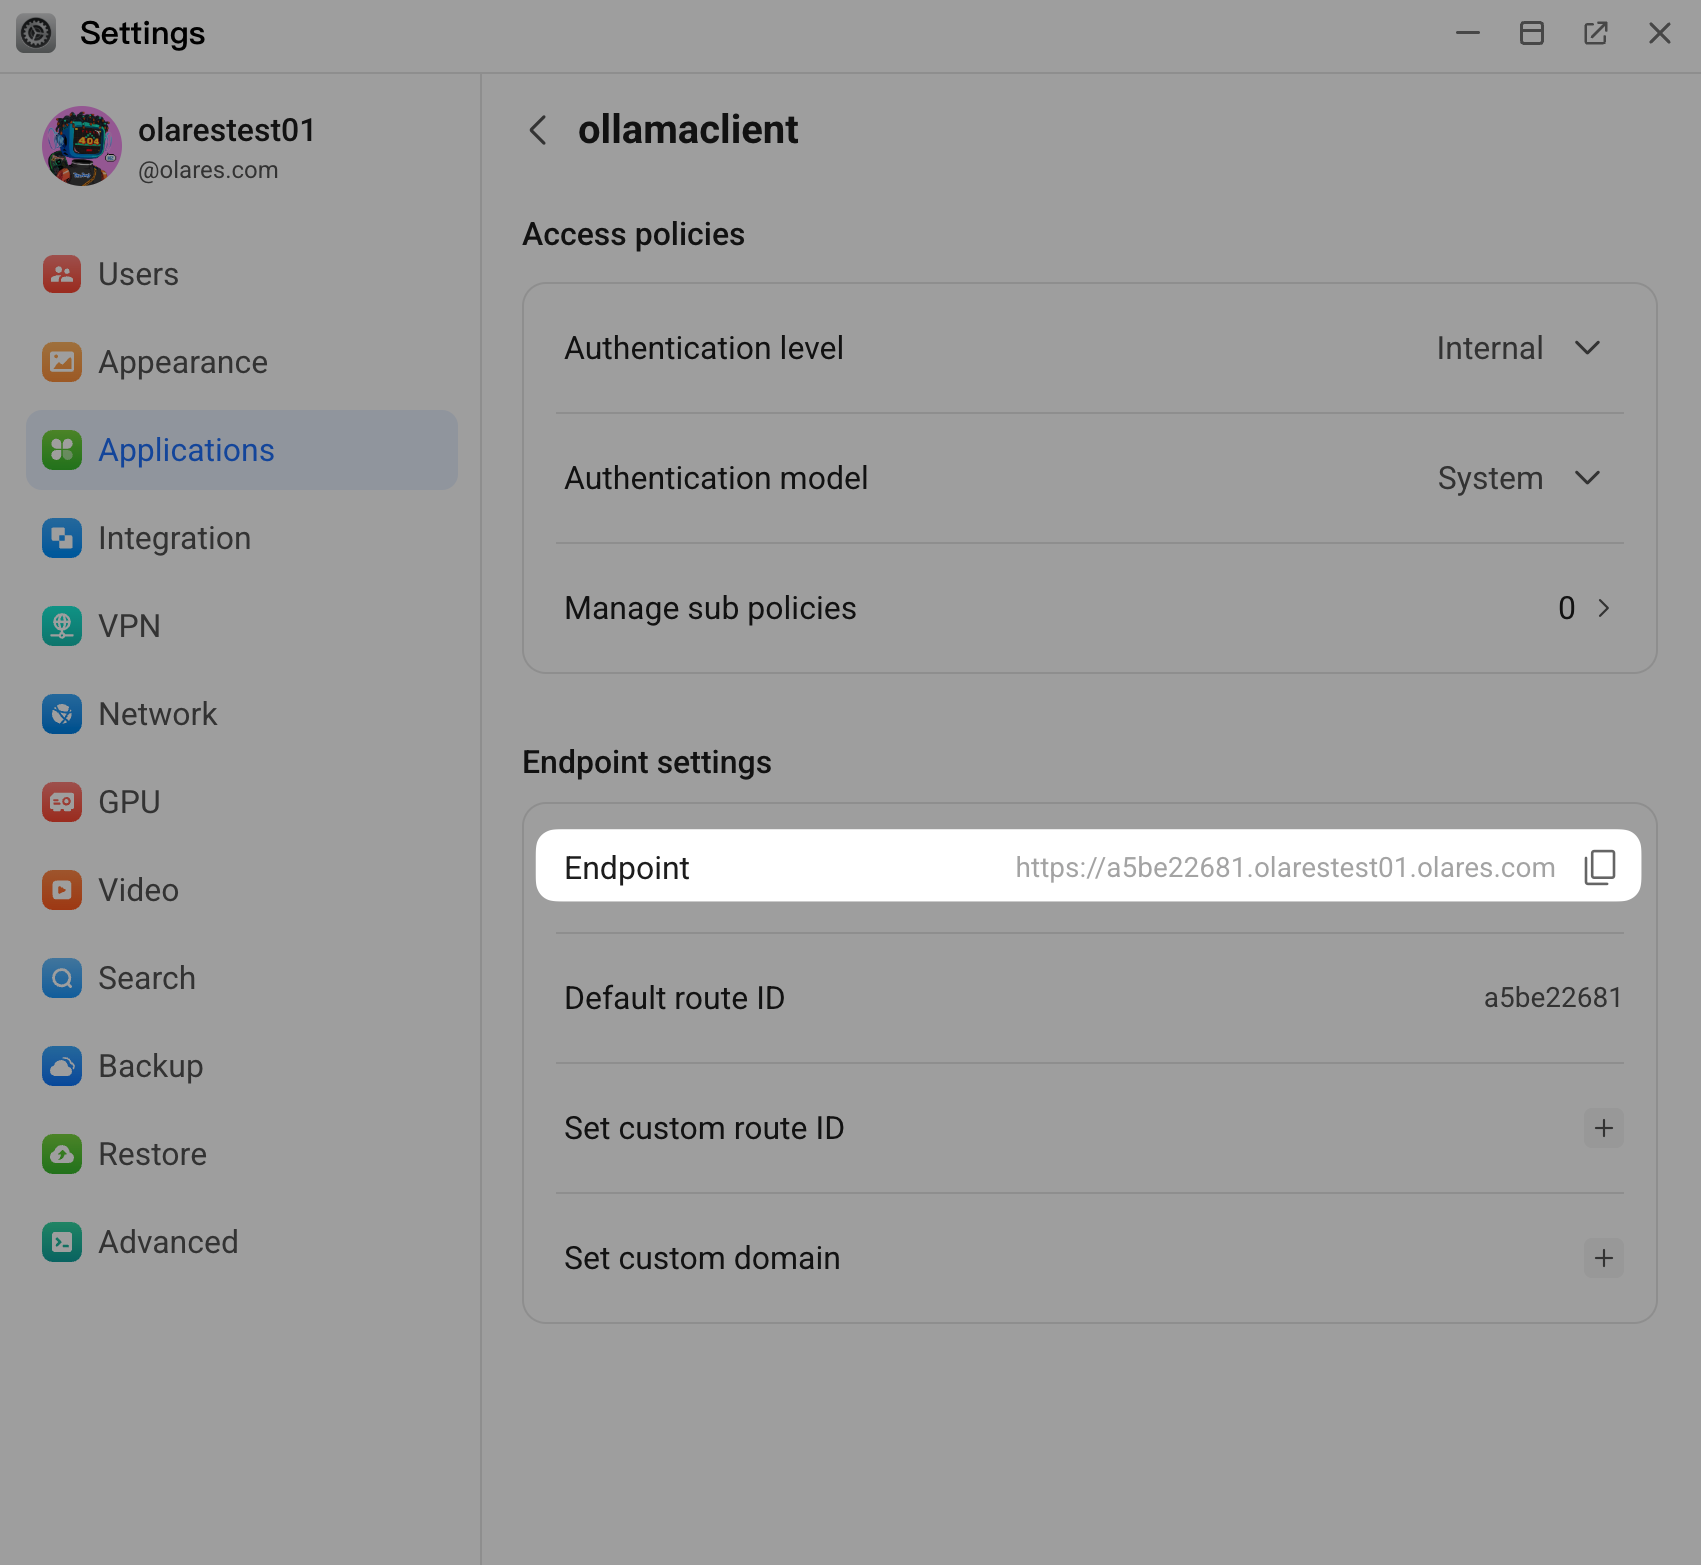
Task: Click the Restore section icon
Action: pyautogui.click(x=61, y=1154)
